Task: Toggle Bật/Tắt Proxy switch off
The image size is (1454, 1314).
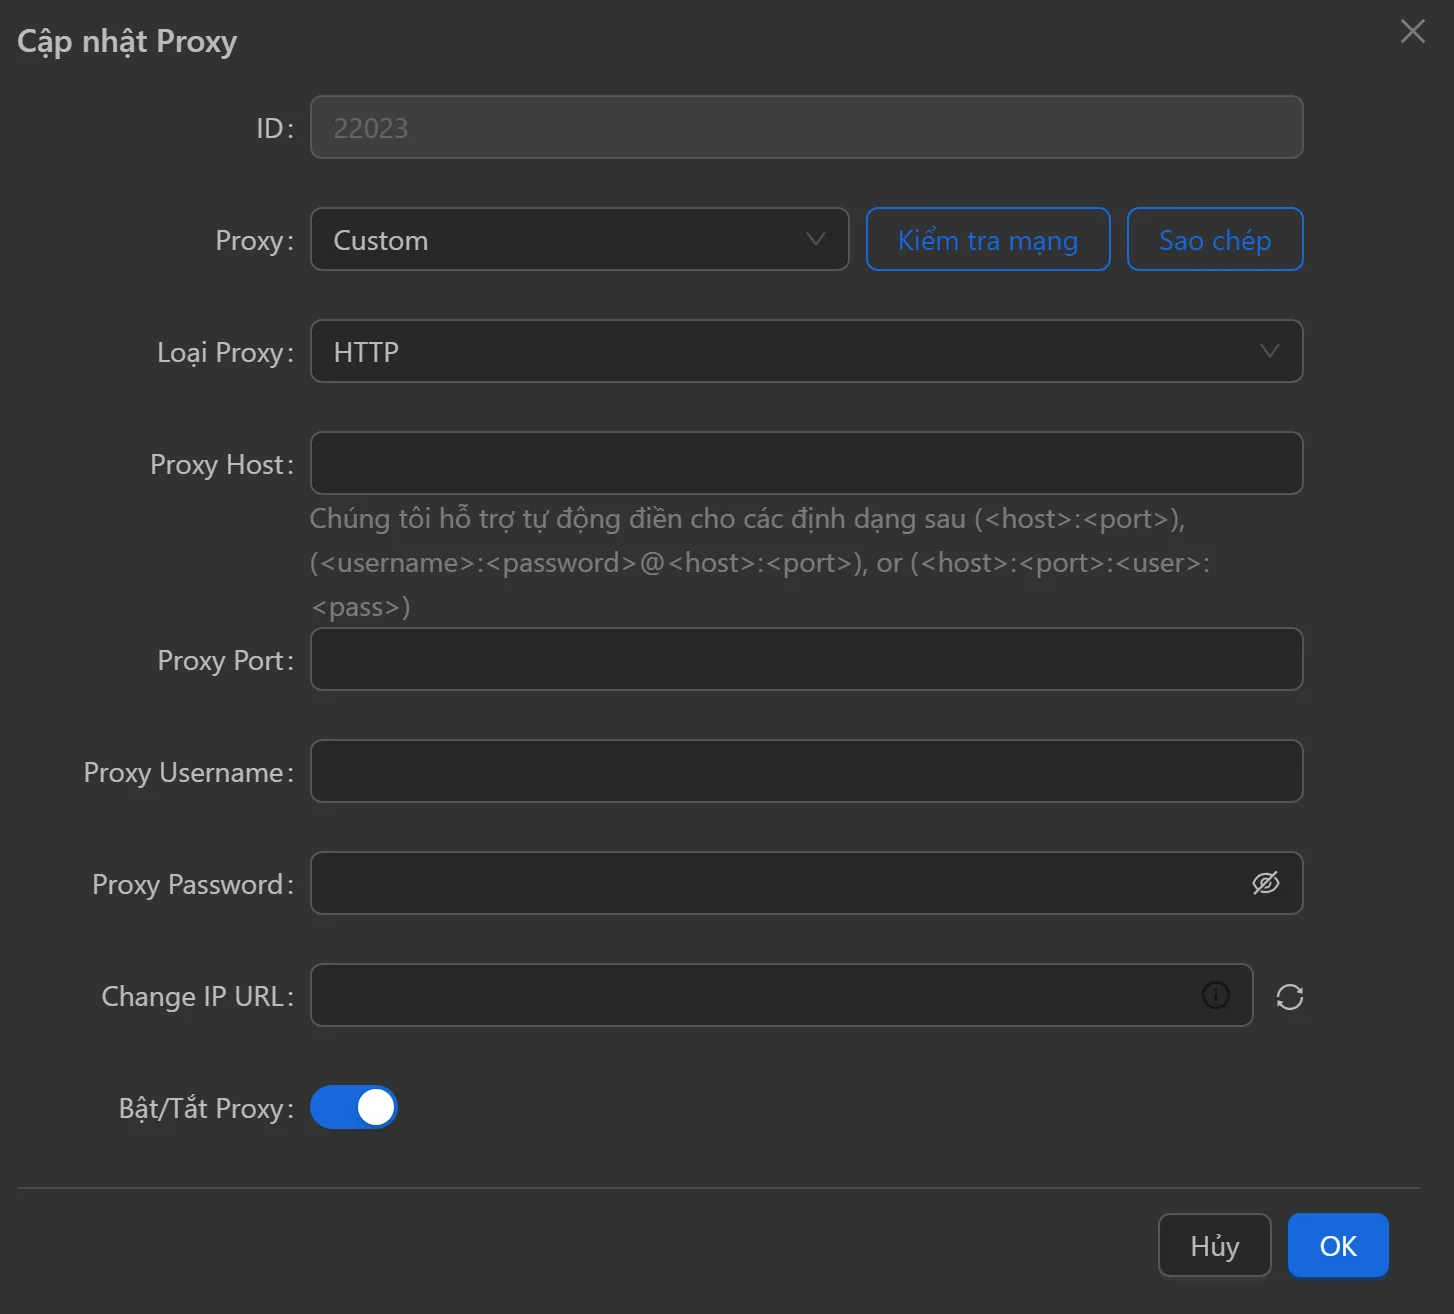Action: pos(354,1107)
